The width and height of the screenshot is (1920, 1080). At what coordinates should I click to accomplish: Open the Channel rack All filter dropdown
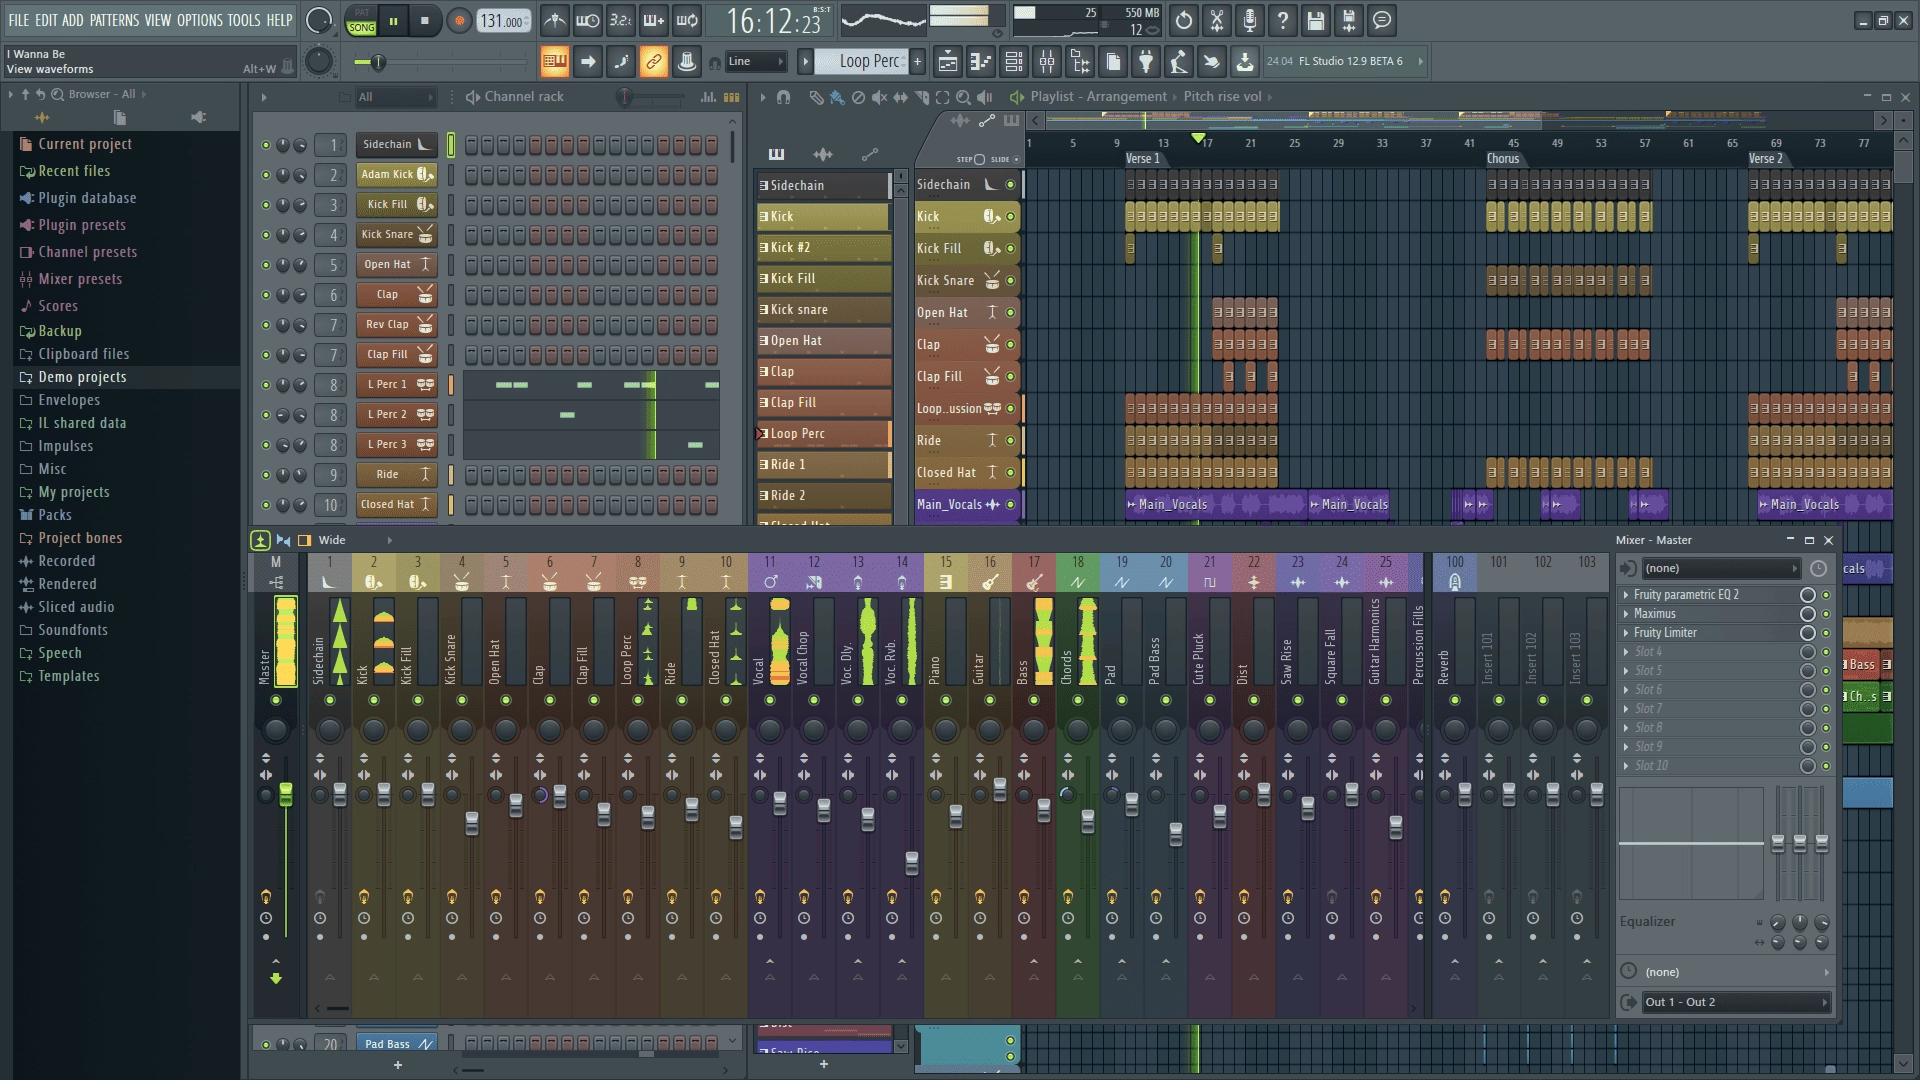click(397, 97)
